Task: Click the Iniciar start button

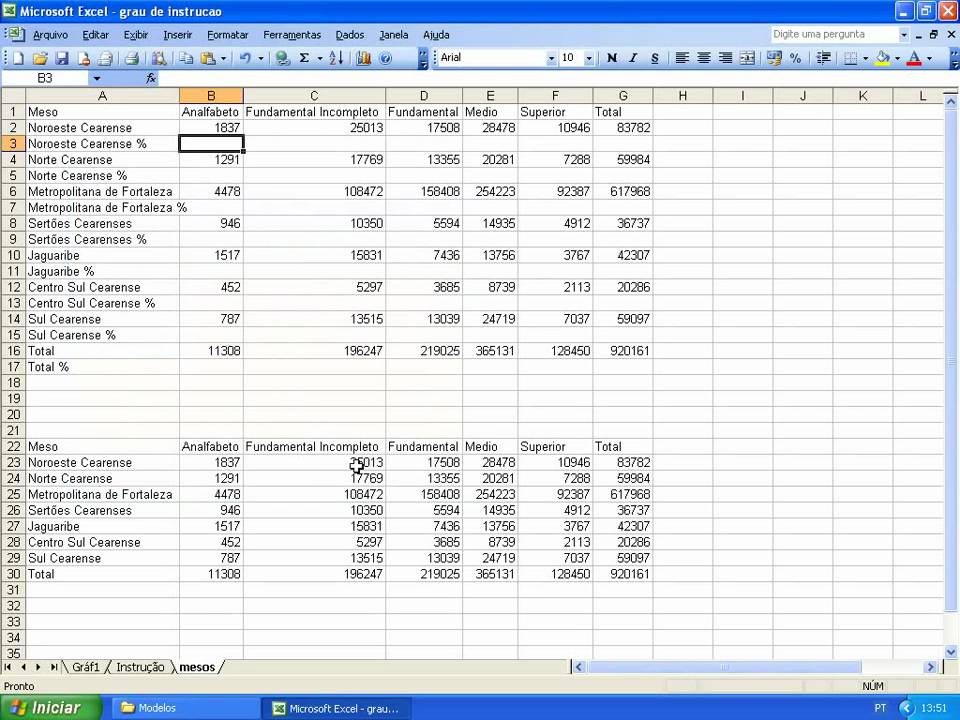Action: [x=50, y=708]
